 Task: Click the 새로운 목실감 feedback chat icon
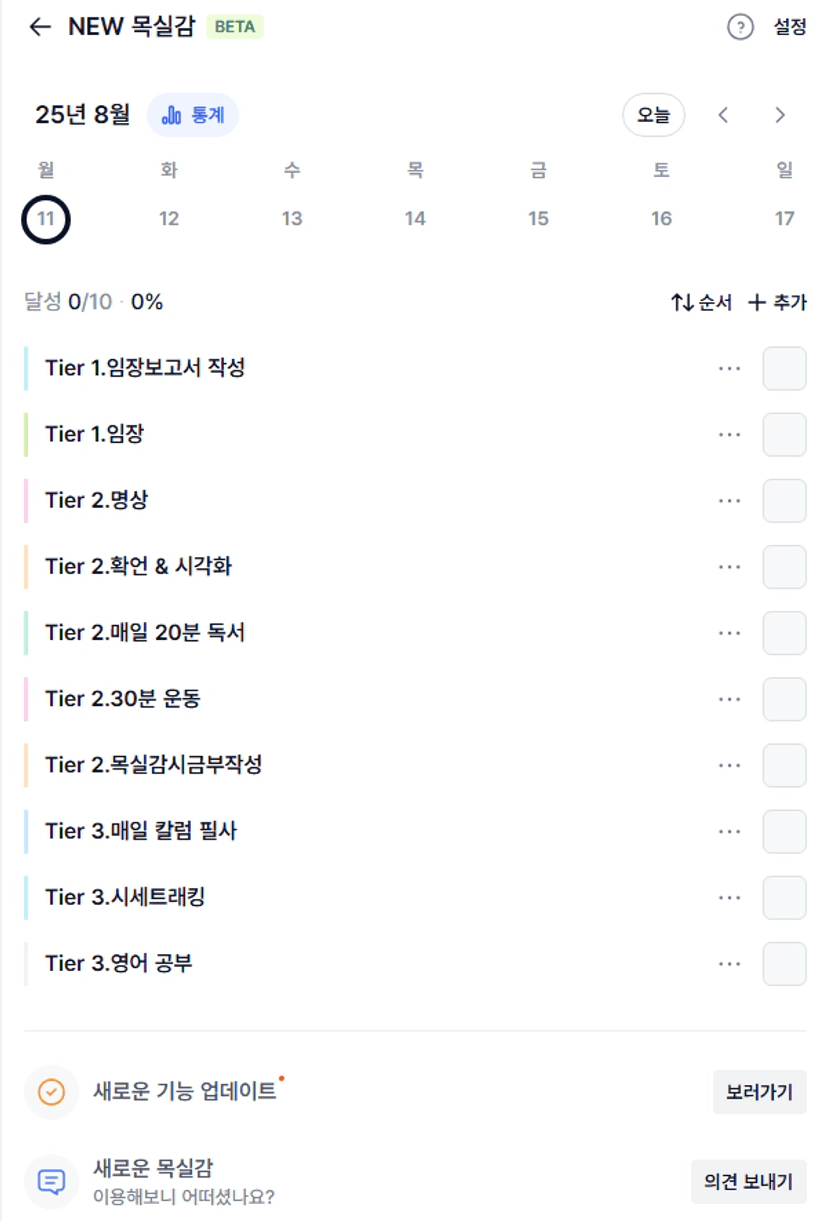click(x=51, y=1182)
